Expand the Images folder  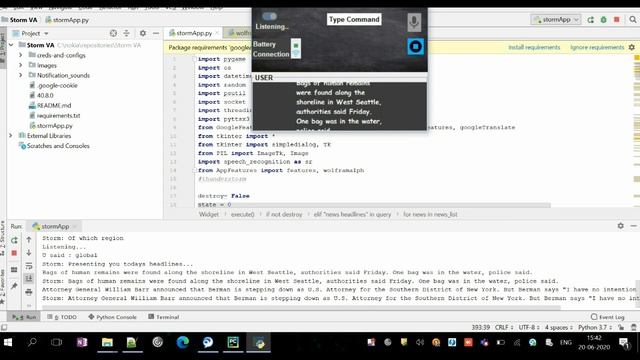click(x=20, y=65)
